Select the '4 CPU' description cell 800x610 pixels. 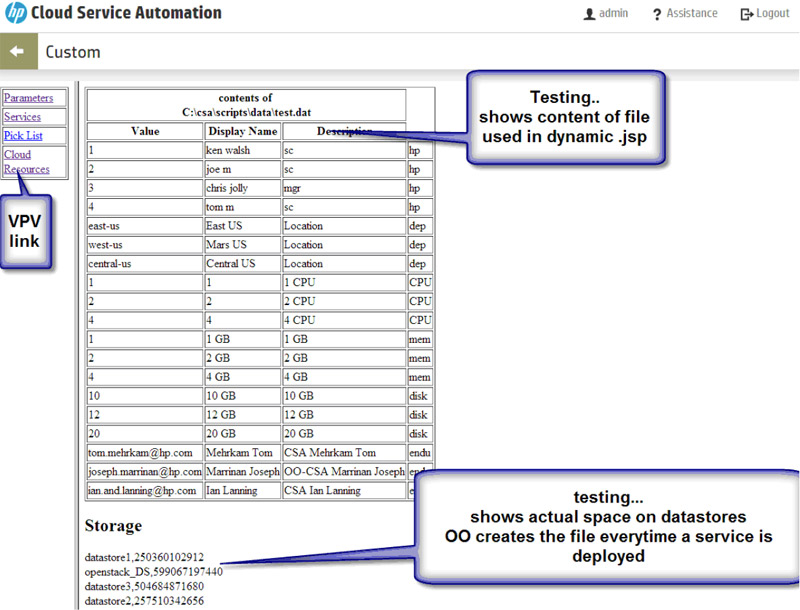tap(344, 320)
